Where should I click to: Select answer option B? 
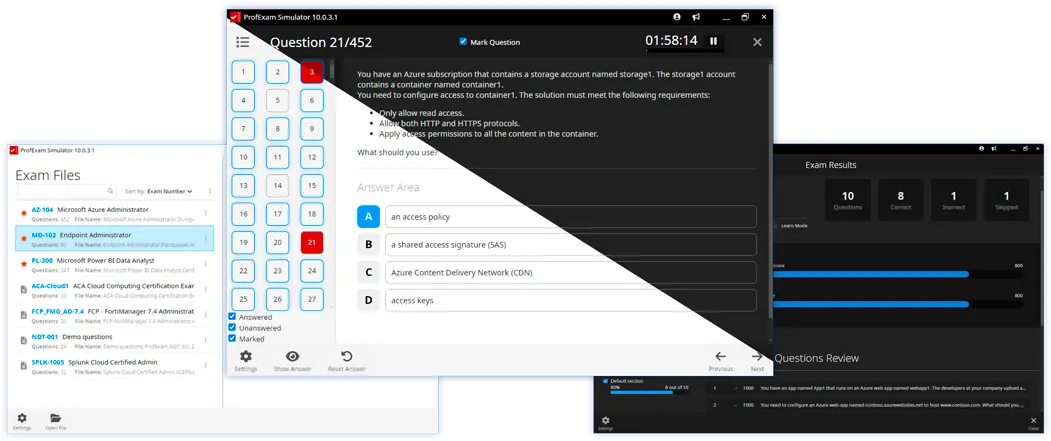click(369, 245)
